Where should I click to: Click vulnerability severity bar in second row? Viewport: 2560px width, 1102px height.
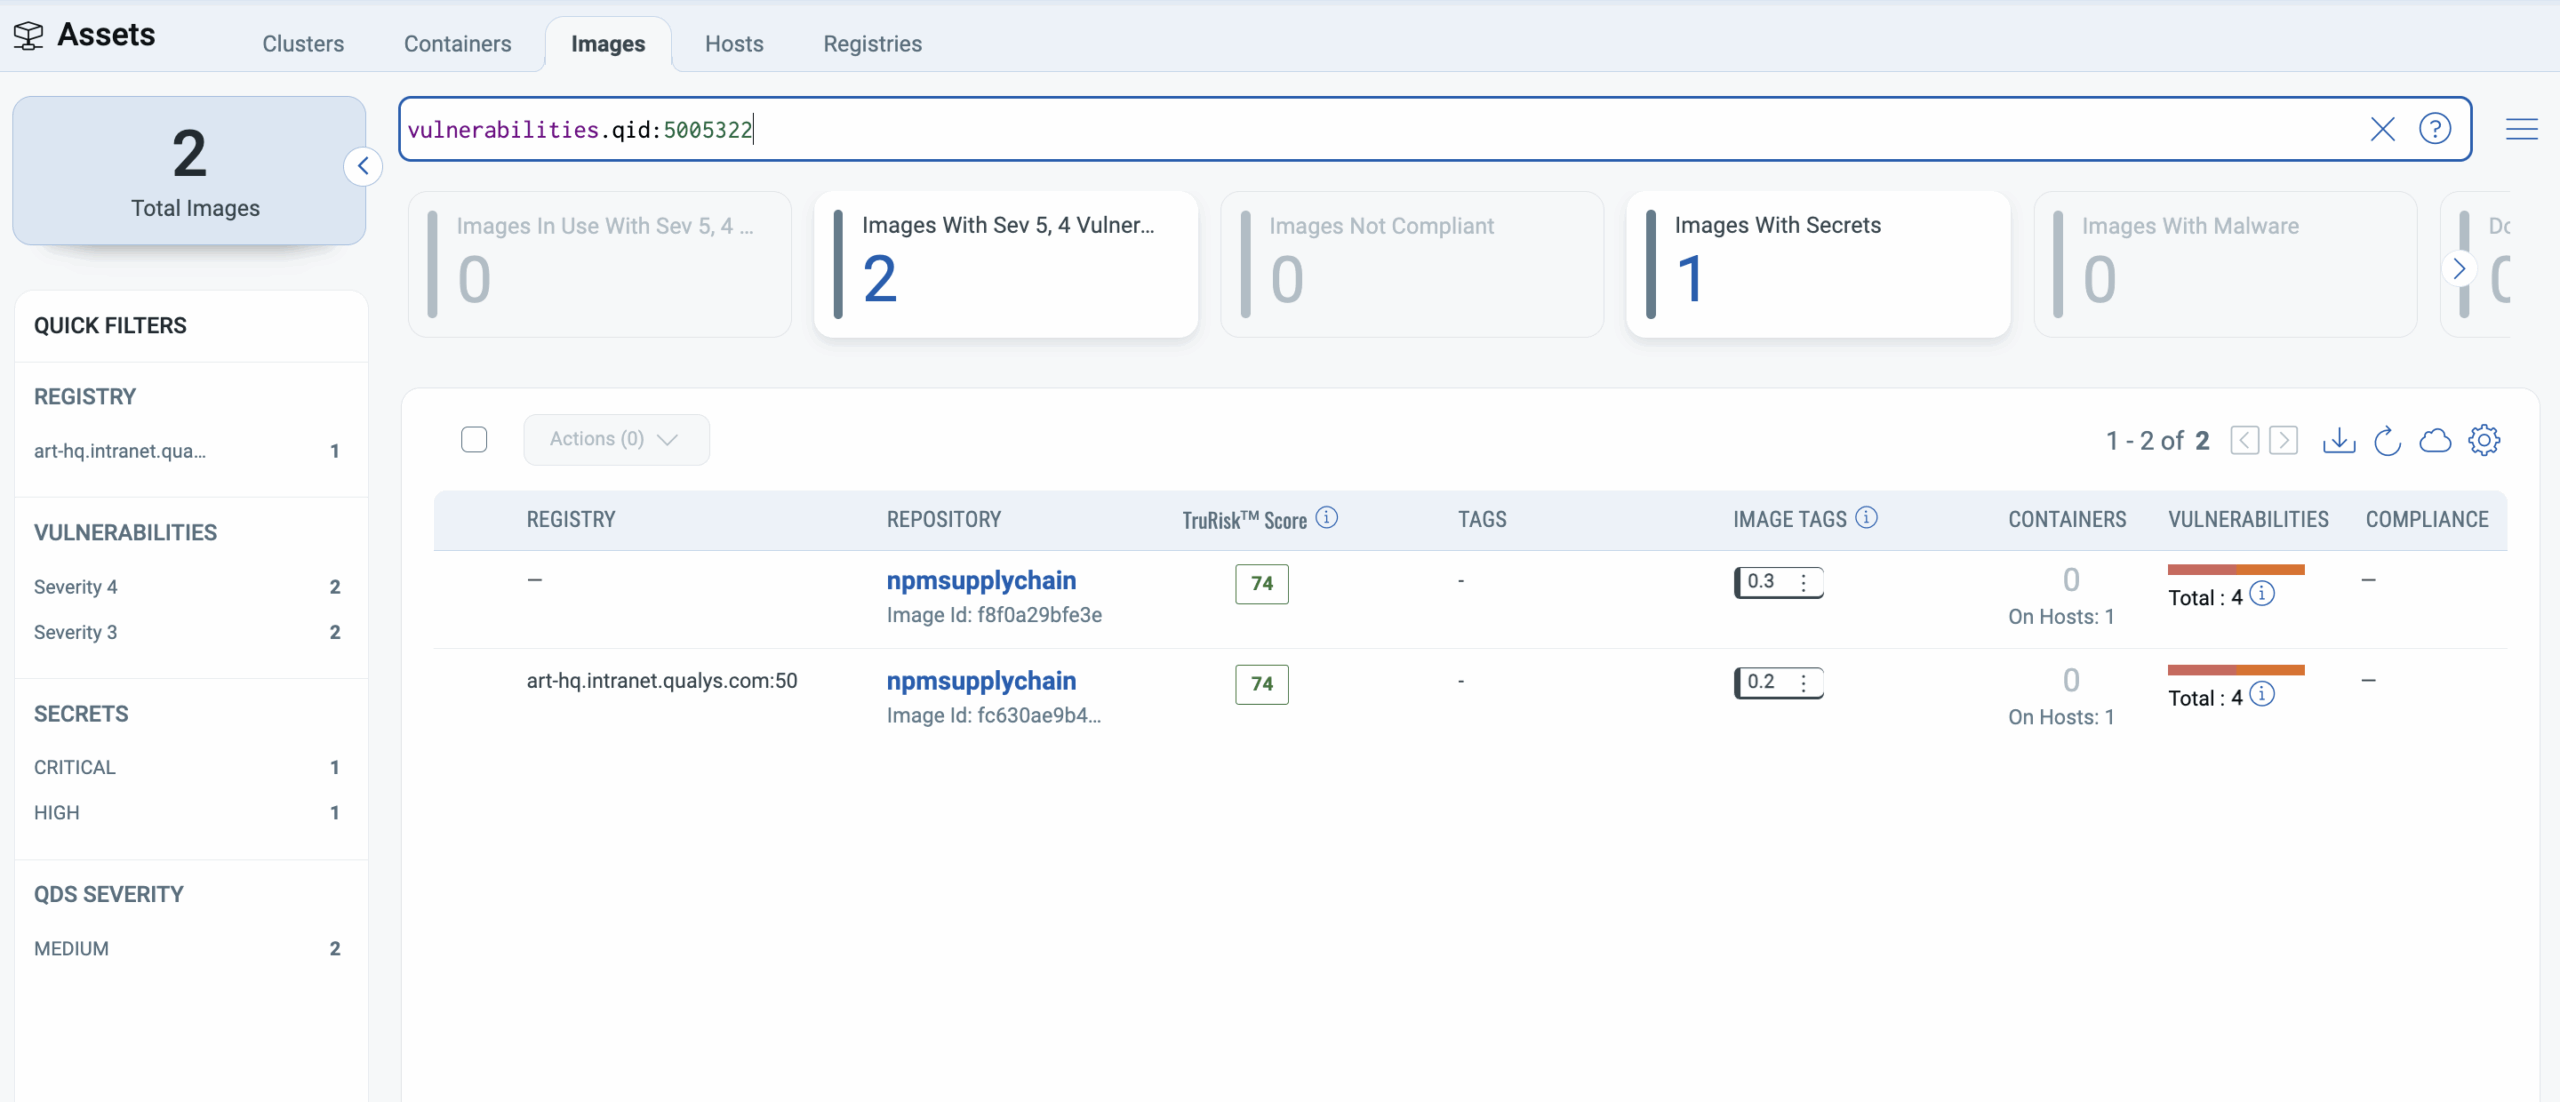coord(2235,670)
